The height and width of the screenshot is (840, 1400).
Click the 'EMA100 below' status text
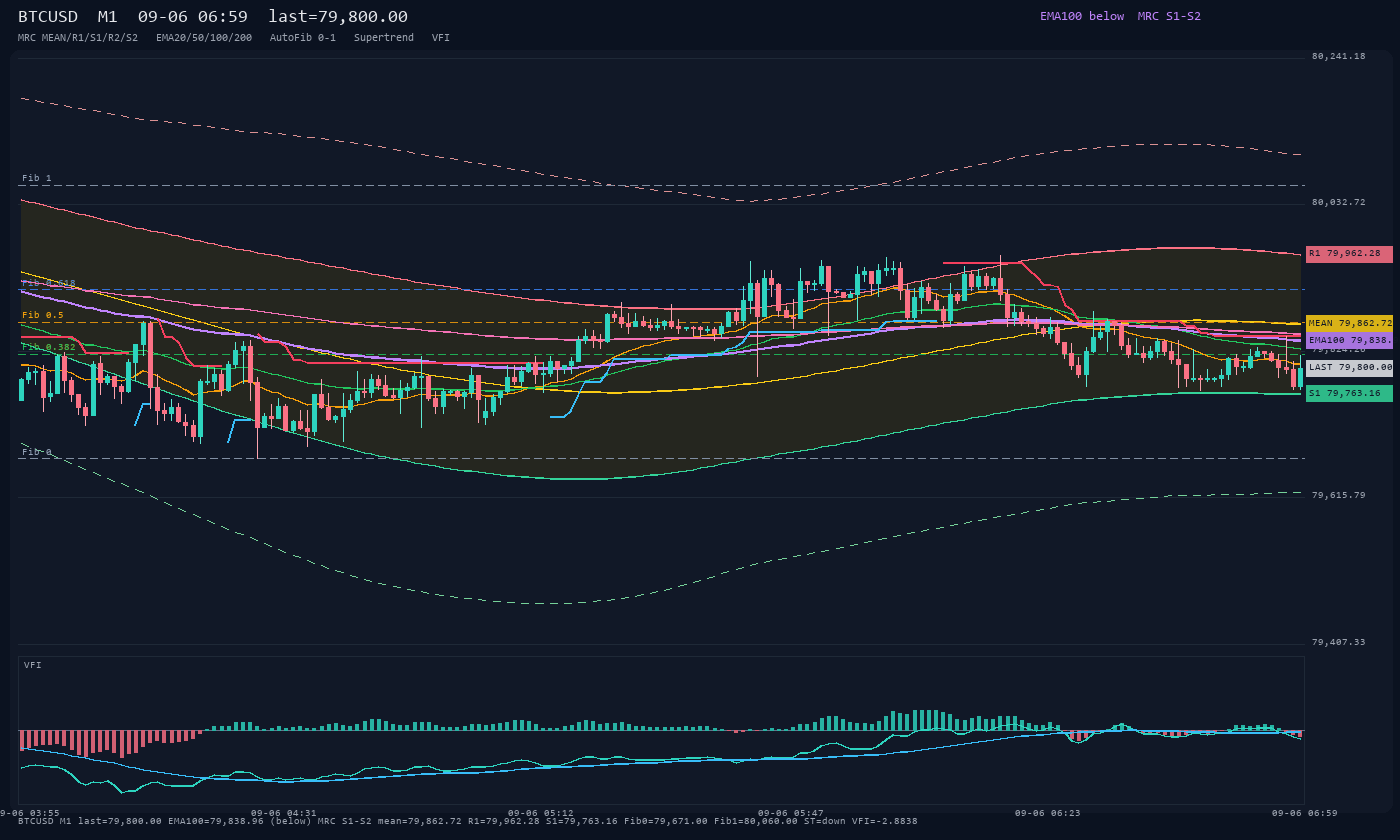click(x=1082, y=16)
